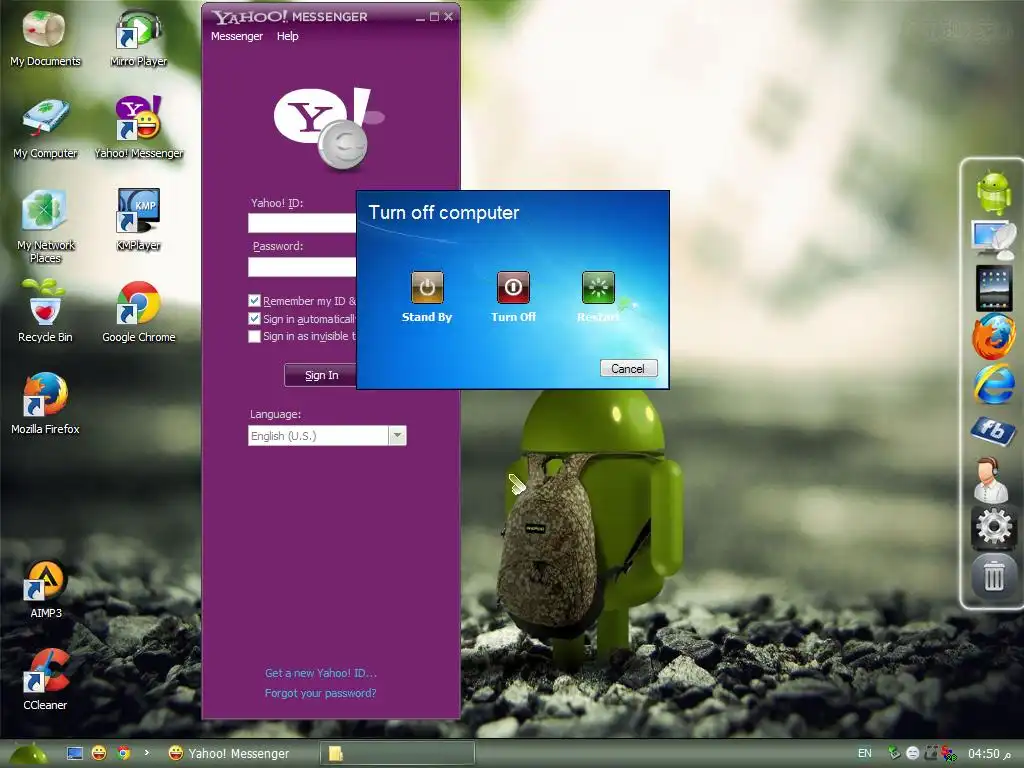
Task: Open the Forgot your password link
Action: click(x=321, y=693)
